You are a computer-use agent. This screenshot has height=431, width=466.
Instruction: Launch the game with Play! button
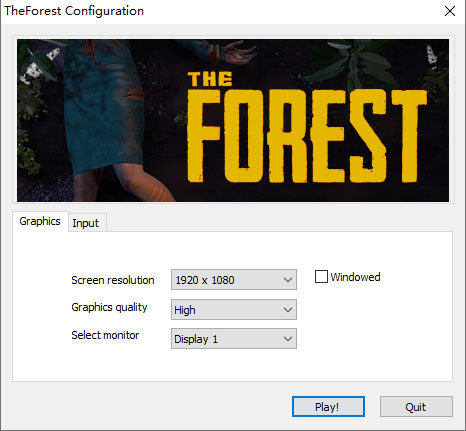click(x=328, y=406)
